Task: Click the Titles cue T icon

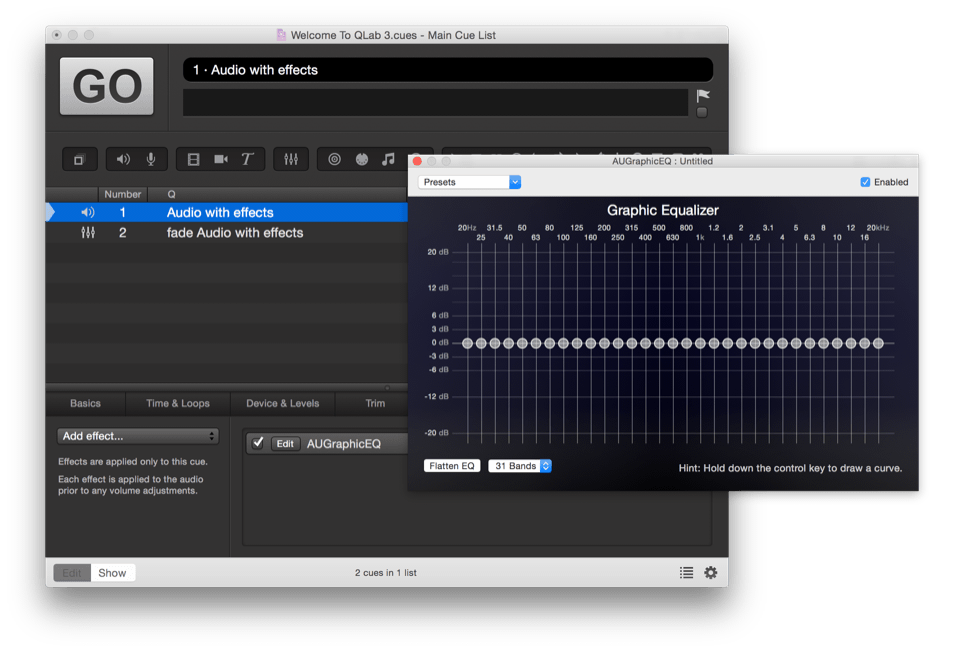Action: 247,159
